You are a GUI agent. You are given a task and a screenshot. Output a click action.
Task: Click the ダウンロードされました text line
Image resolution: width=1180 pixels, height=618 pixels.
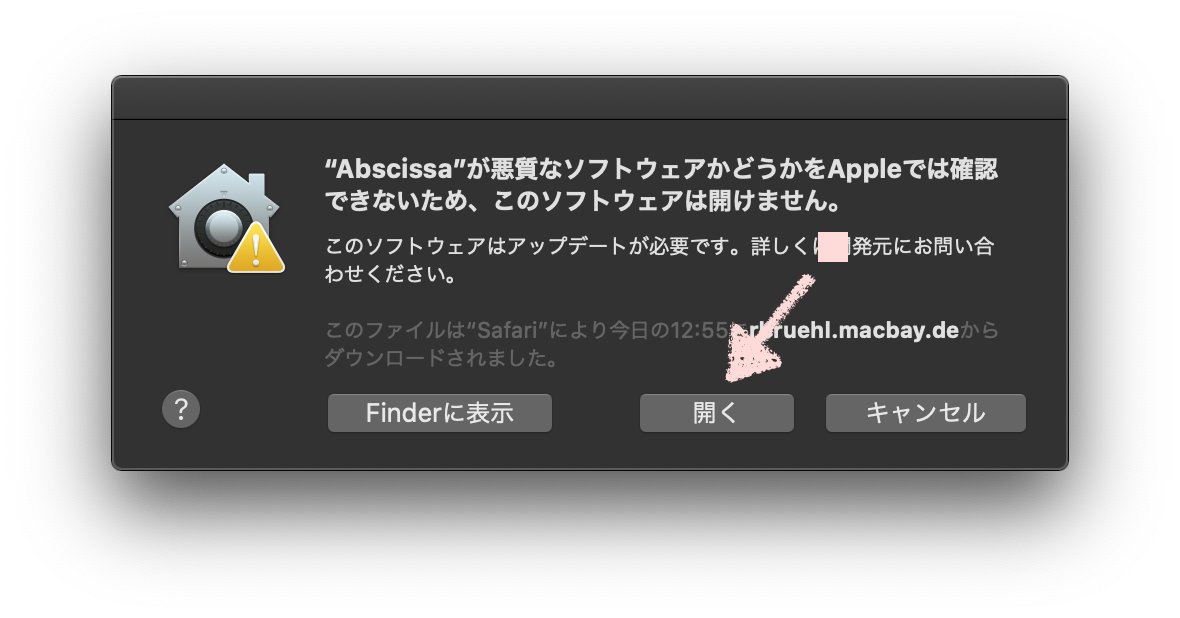pyautogui.click(x=441, y=358)
